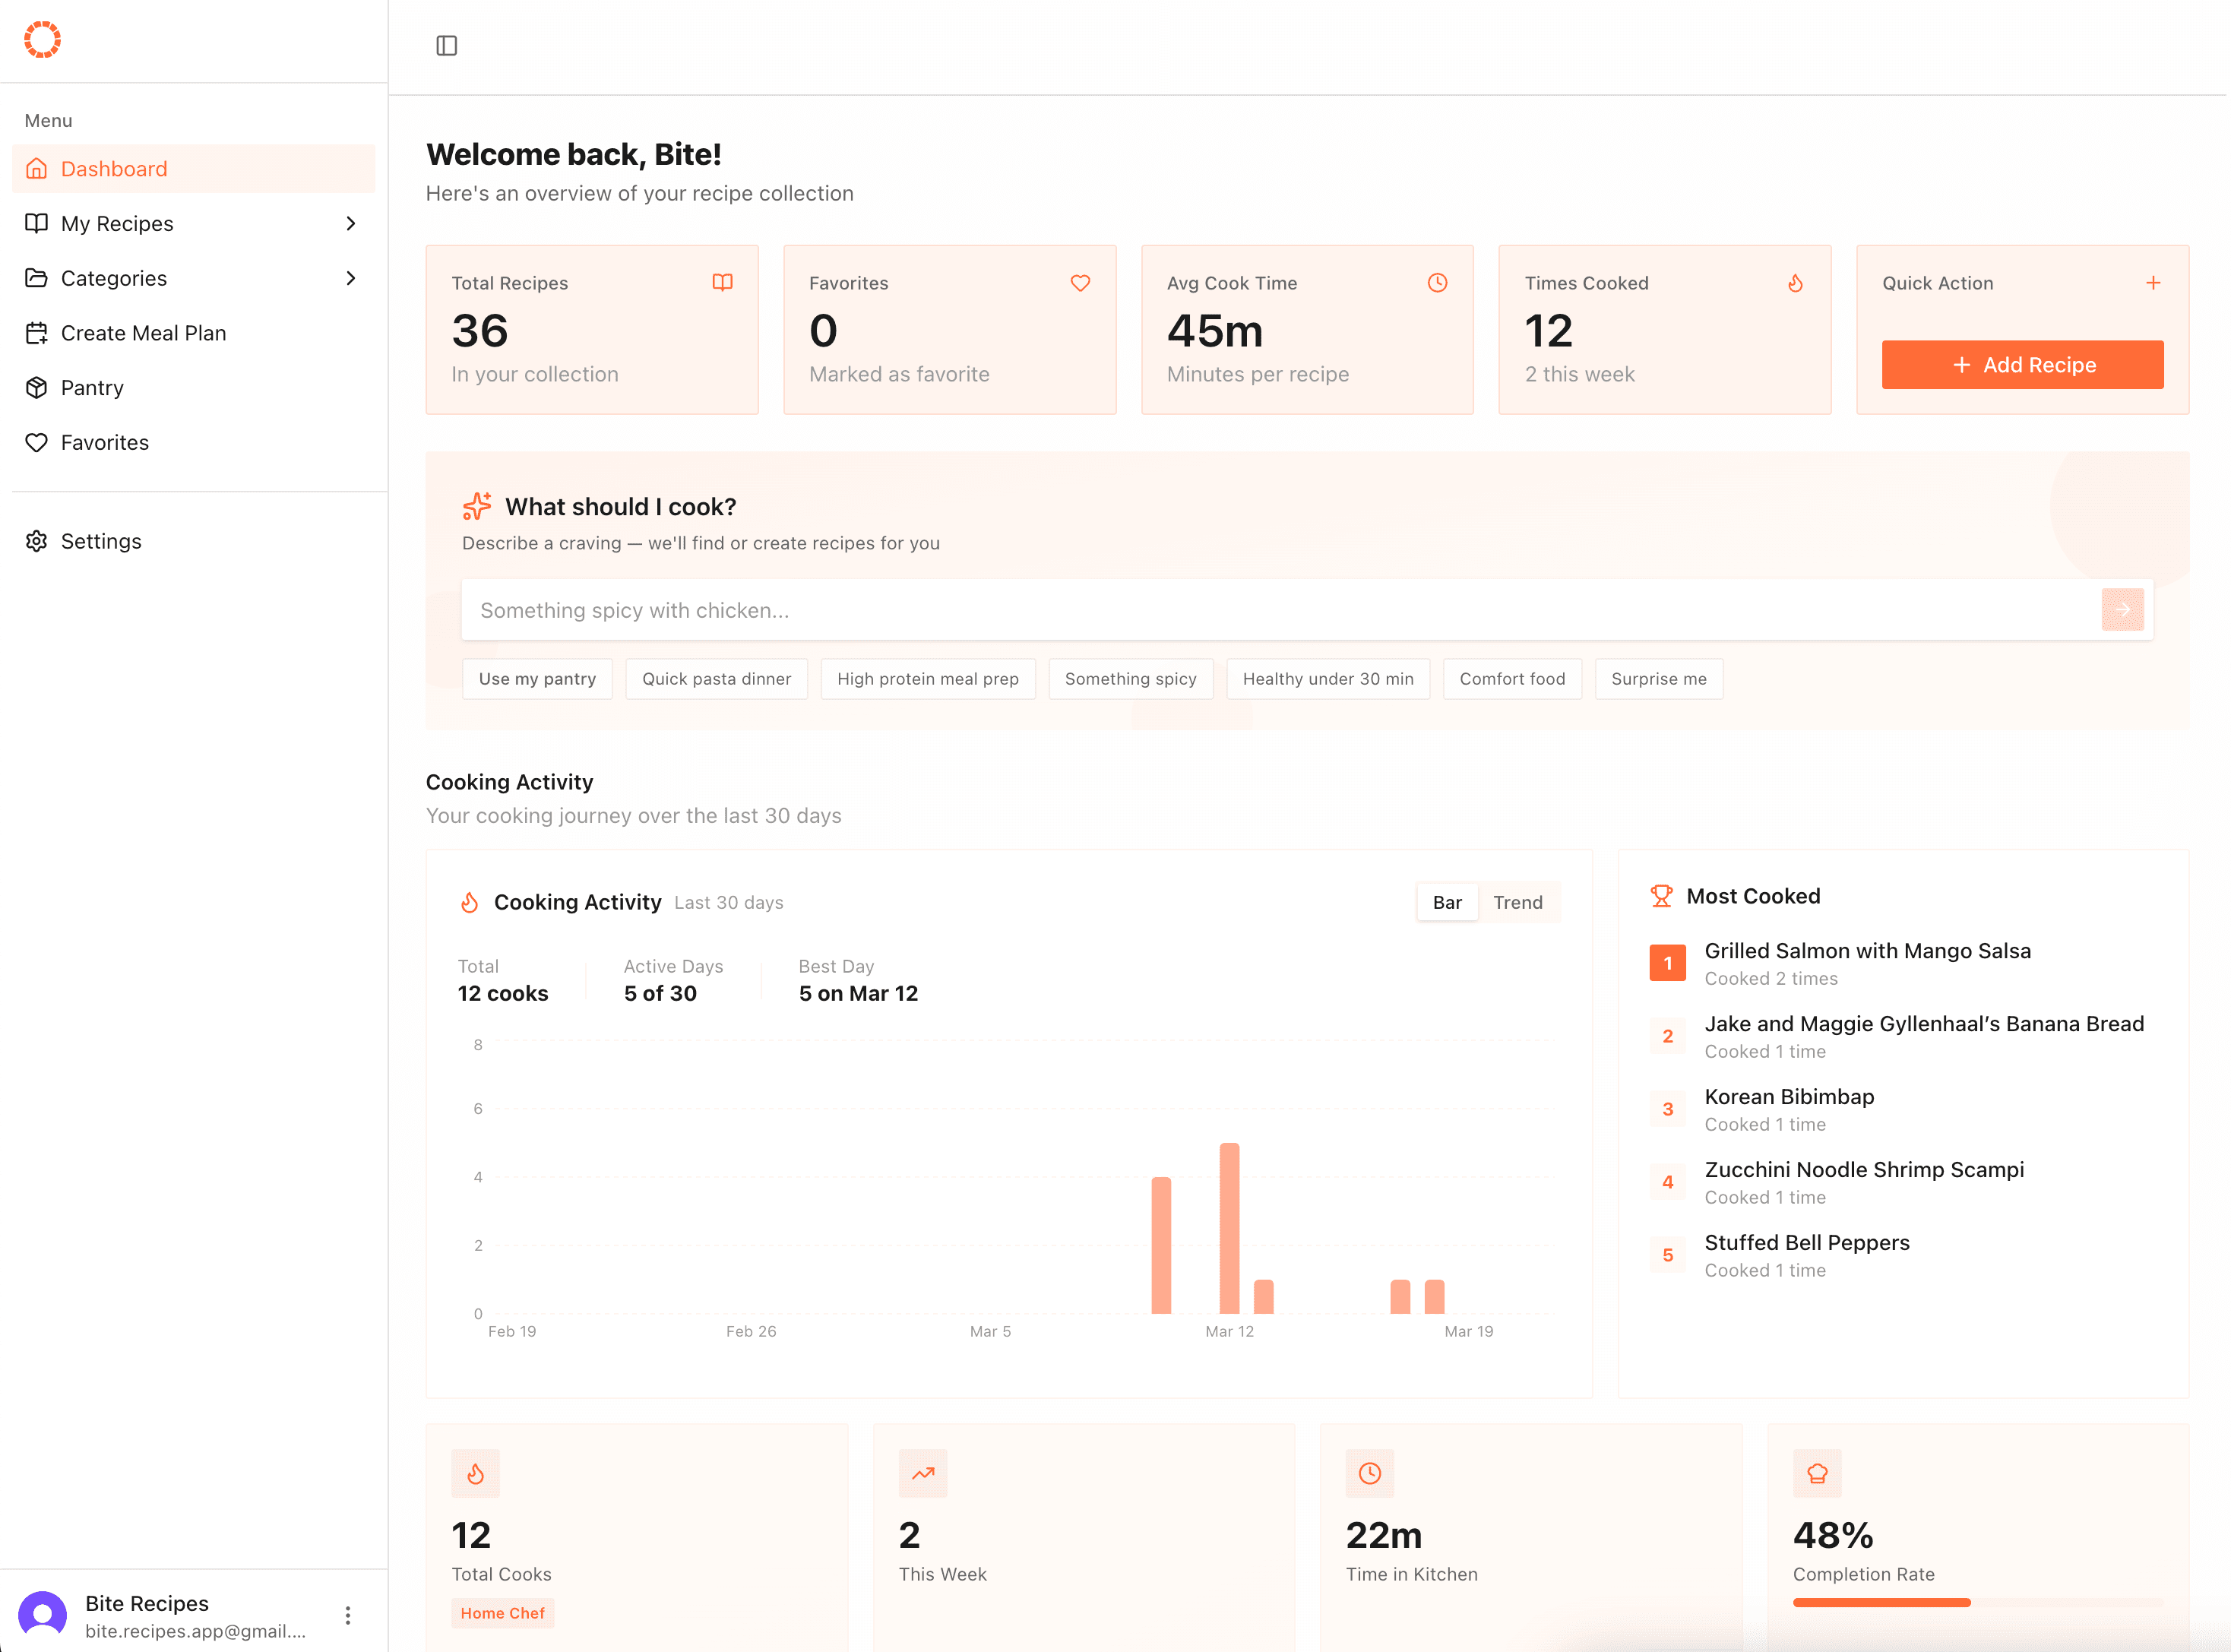The width and height of the screenshot is (2231, 1652).
Task: Submit the craving using the arrow icon
Action: pos(2123,609)
